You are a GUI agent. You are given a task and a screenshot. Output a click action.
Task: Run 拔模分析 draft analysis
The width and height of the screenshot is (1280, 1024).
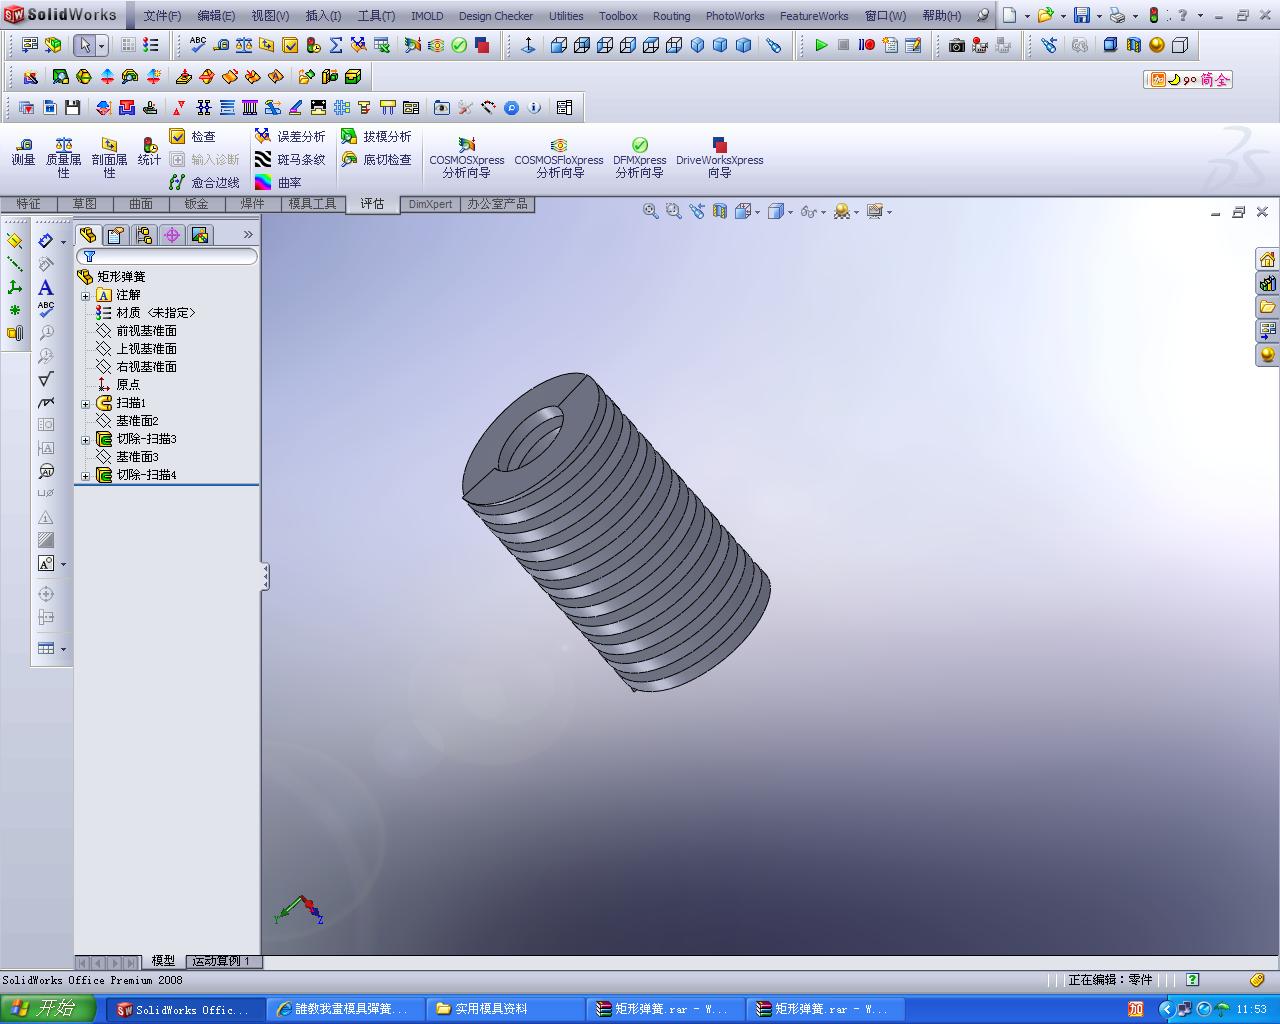click(376, 136)
